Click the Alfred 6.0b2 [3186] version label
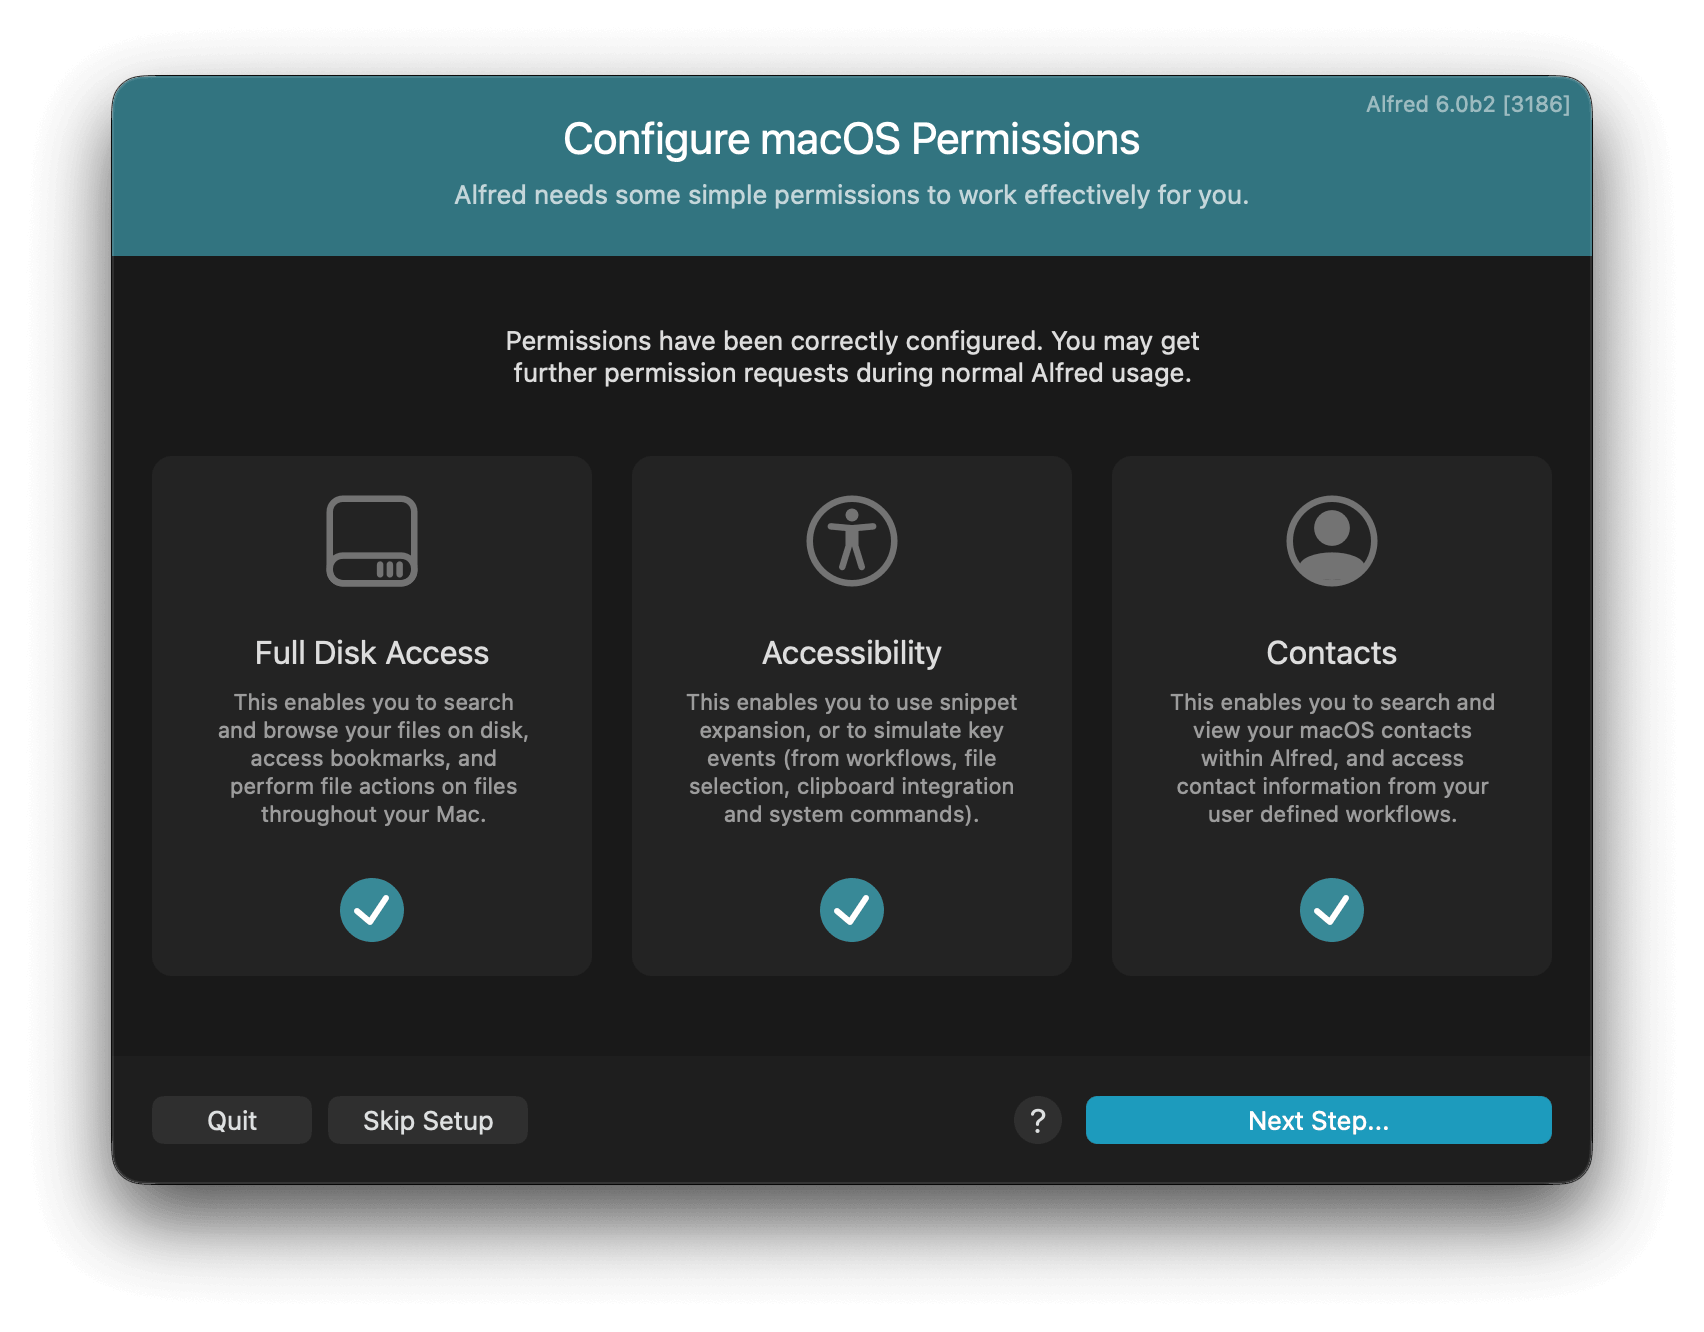This screenshot has width=1704, height=1332. 1468,104
